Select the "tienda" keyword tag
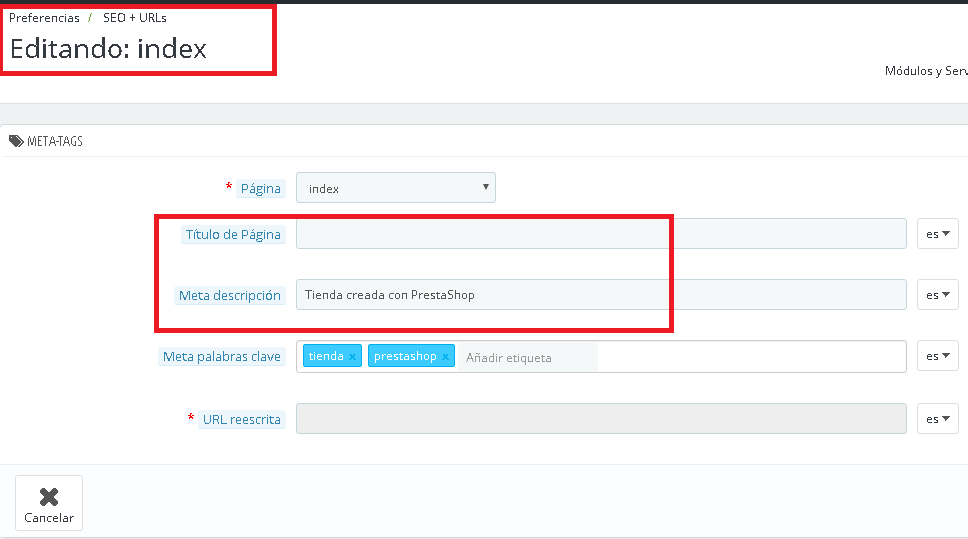The image size is (968, 539). click(325, 356)
